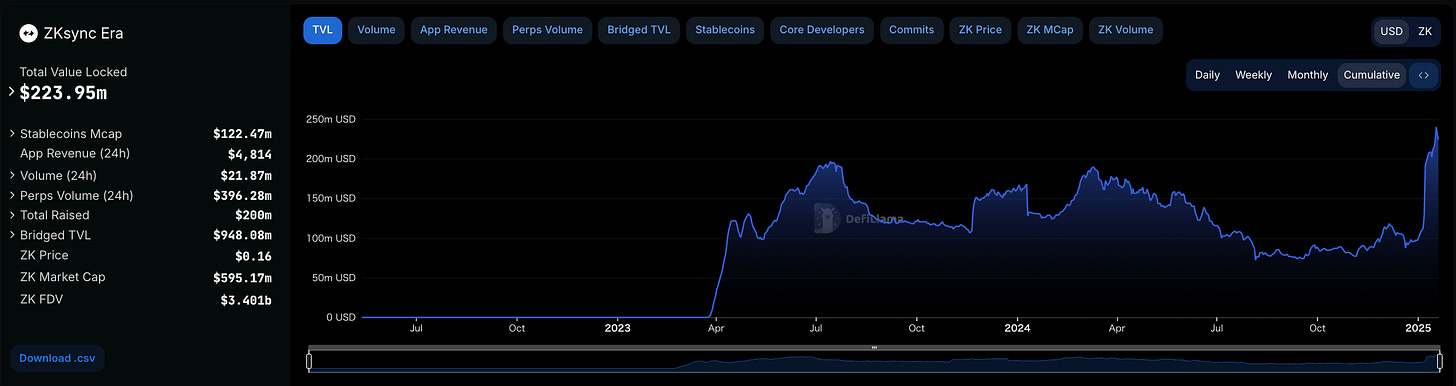Expand the Perps Volume (24h) row

point(12,195)
